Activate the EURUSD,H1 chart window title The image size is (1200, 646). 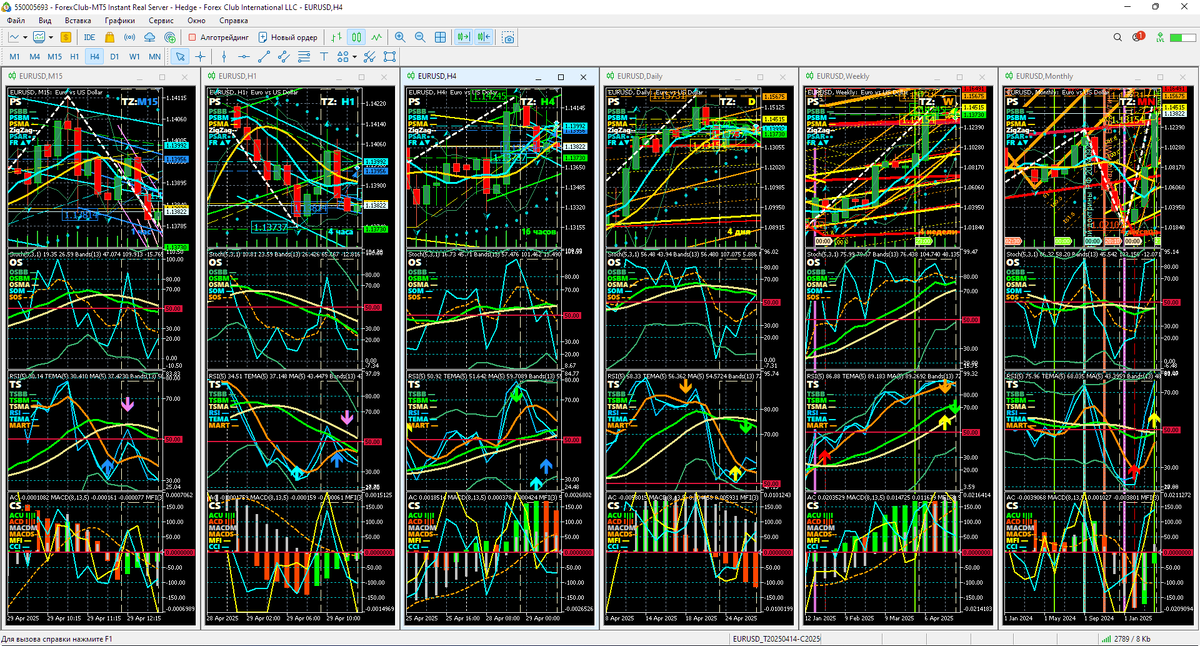pos(237,76)
